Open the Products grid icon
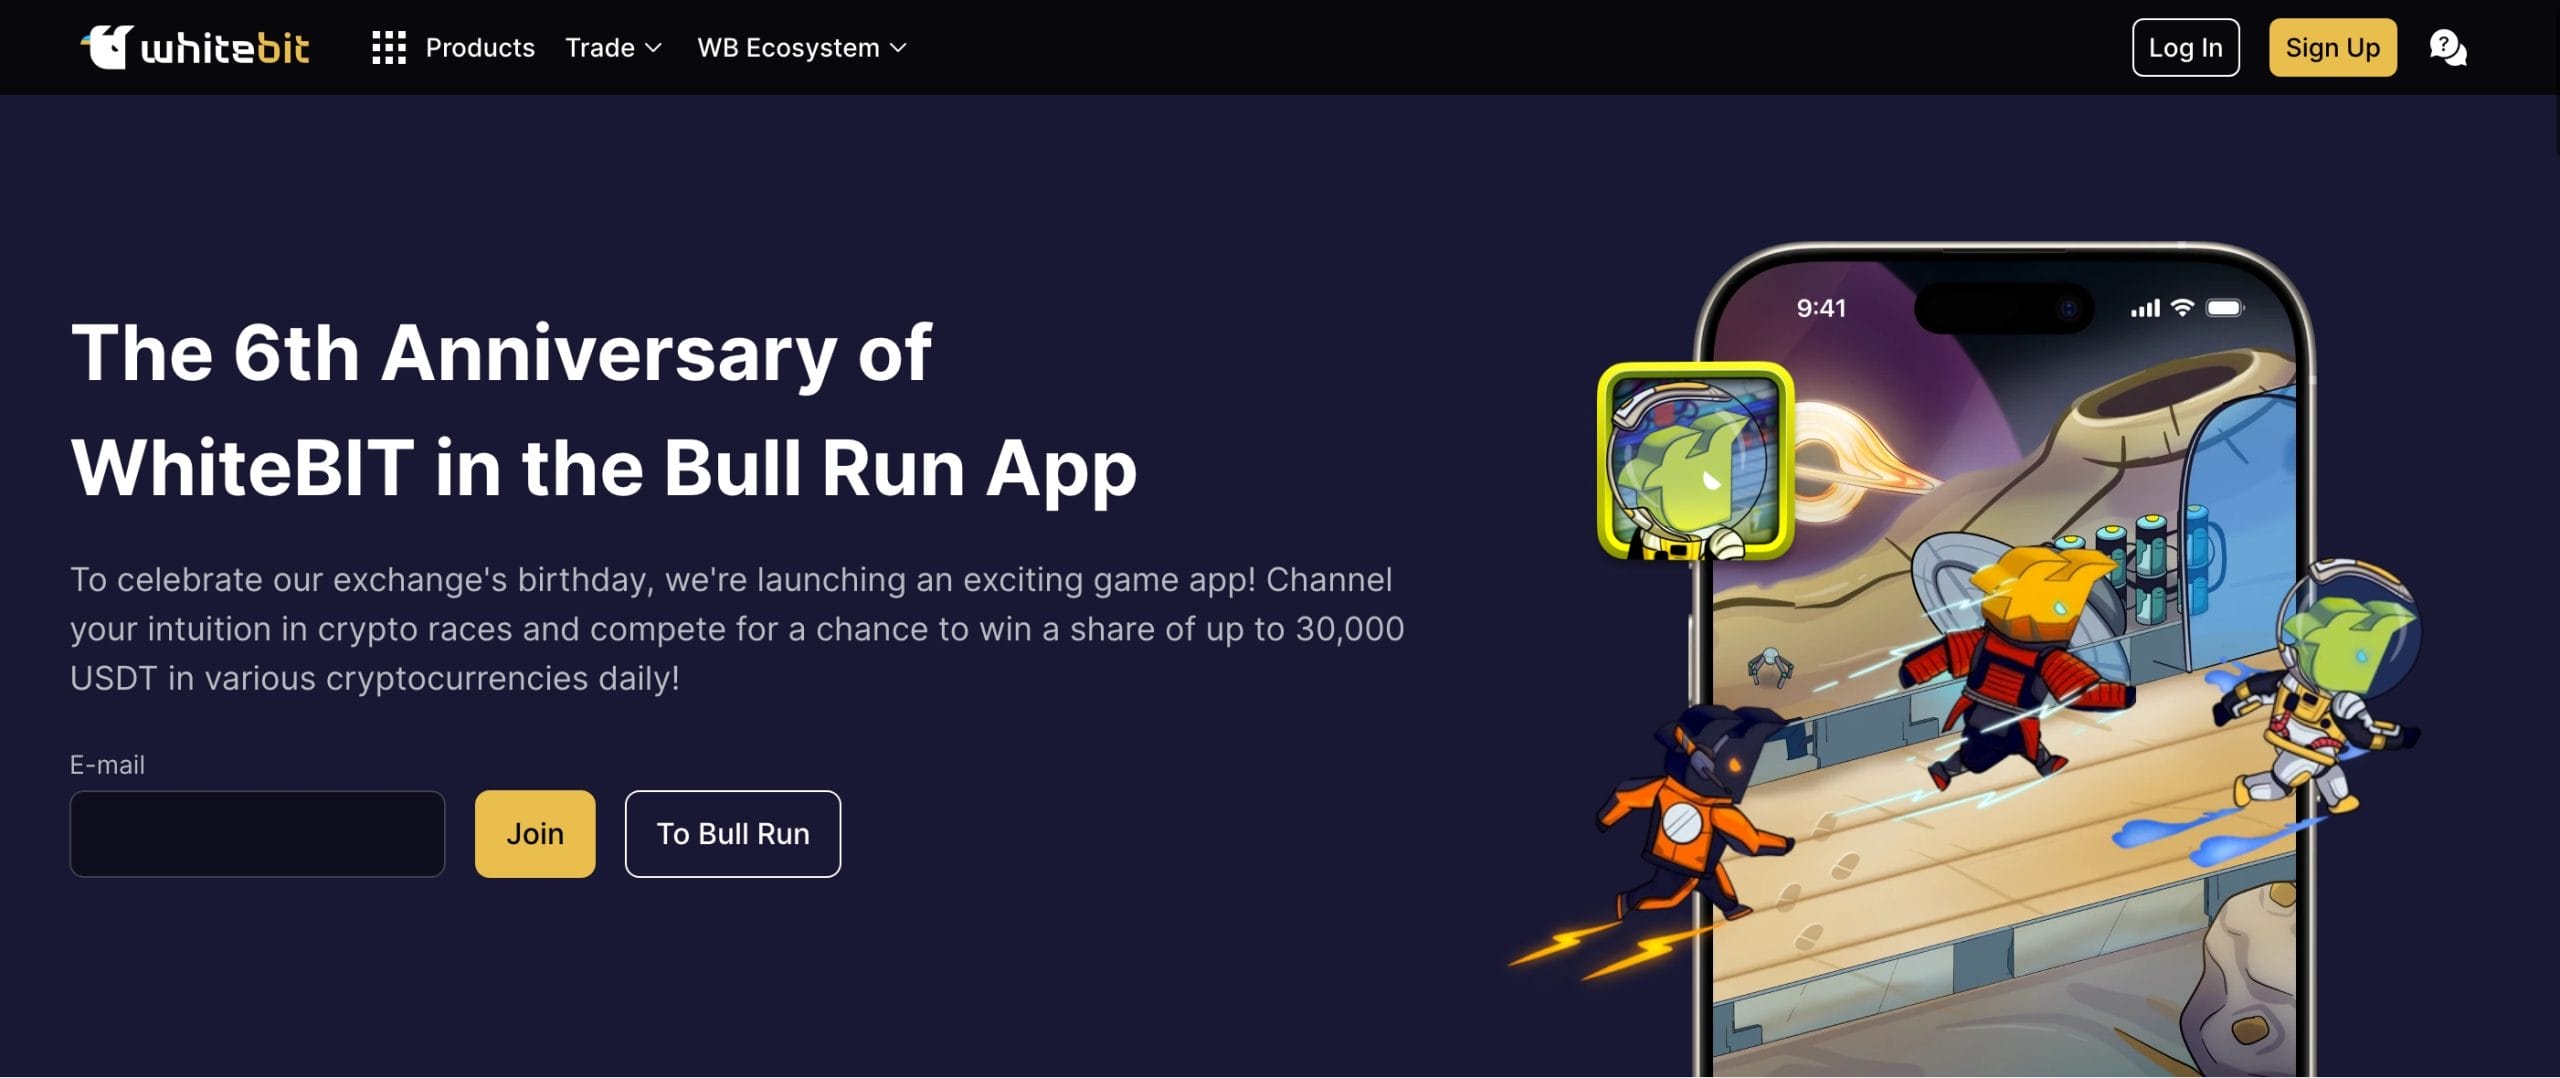Viewport: 2560px width, 1078px height. pos(388,47)
